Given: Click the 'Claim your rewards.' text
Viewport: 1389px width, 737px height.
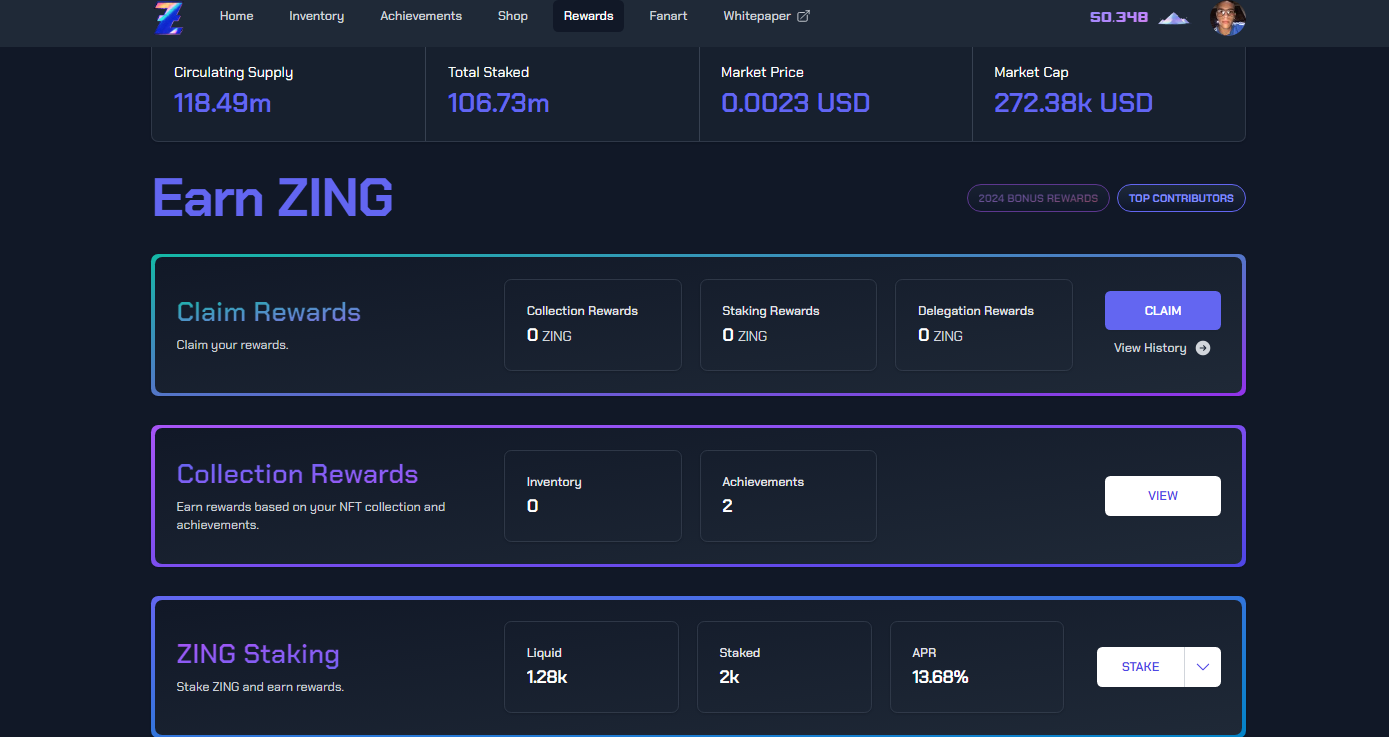Looking at the screenshot, I should pos(232,345).
